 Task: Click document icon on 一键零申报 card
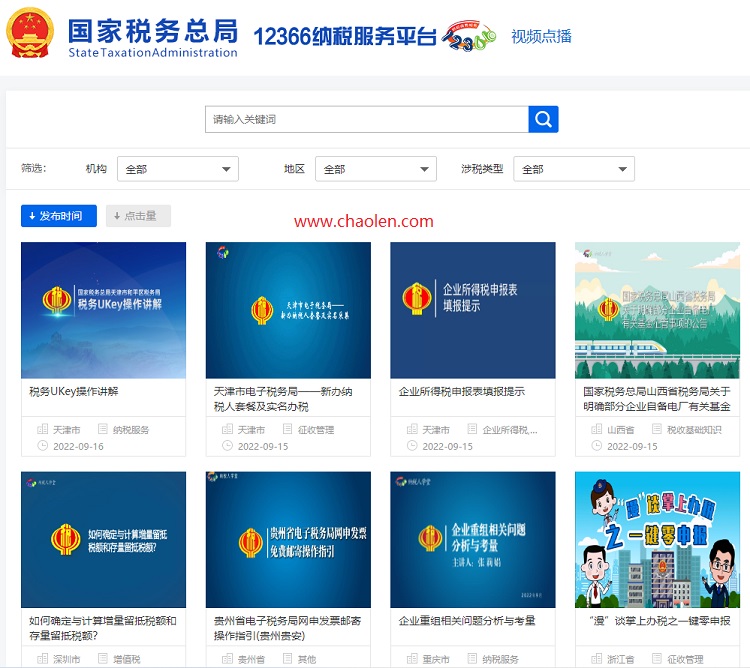tap(657, 658)
